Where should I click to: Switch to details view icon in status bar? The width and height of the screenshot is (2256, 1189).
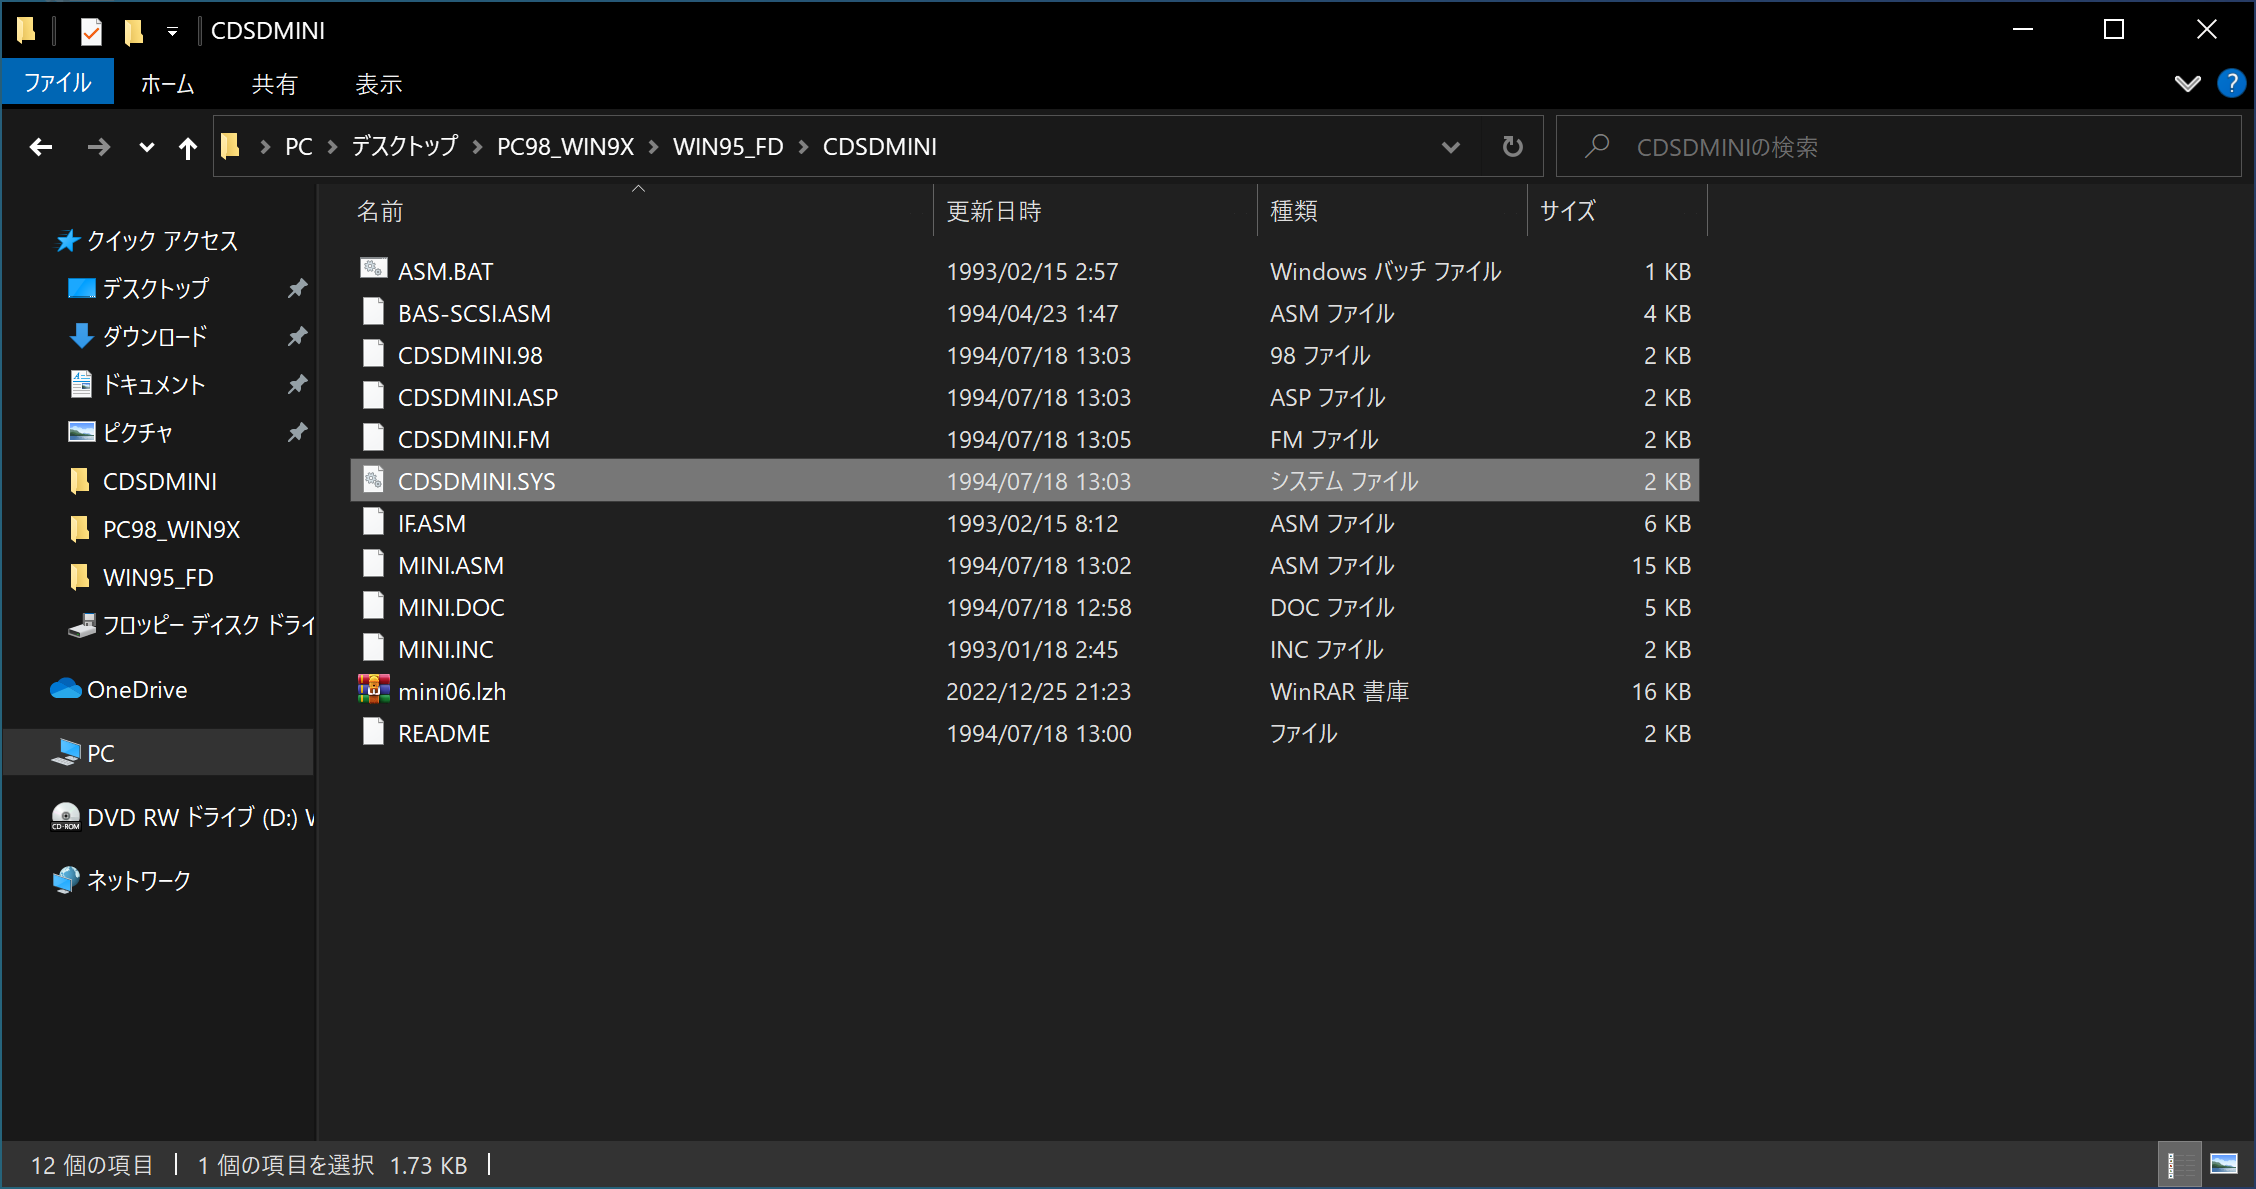pyautogui.click(x=2179, y=1164)
